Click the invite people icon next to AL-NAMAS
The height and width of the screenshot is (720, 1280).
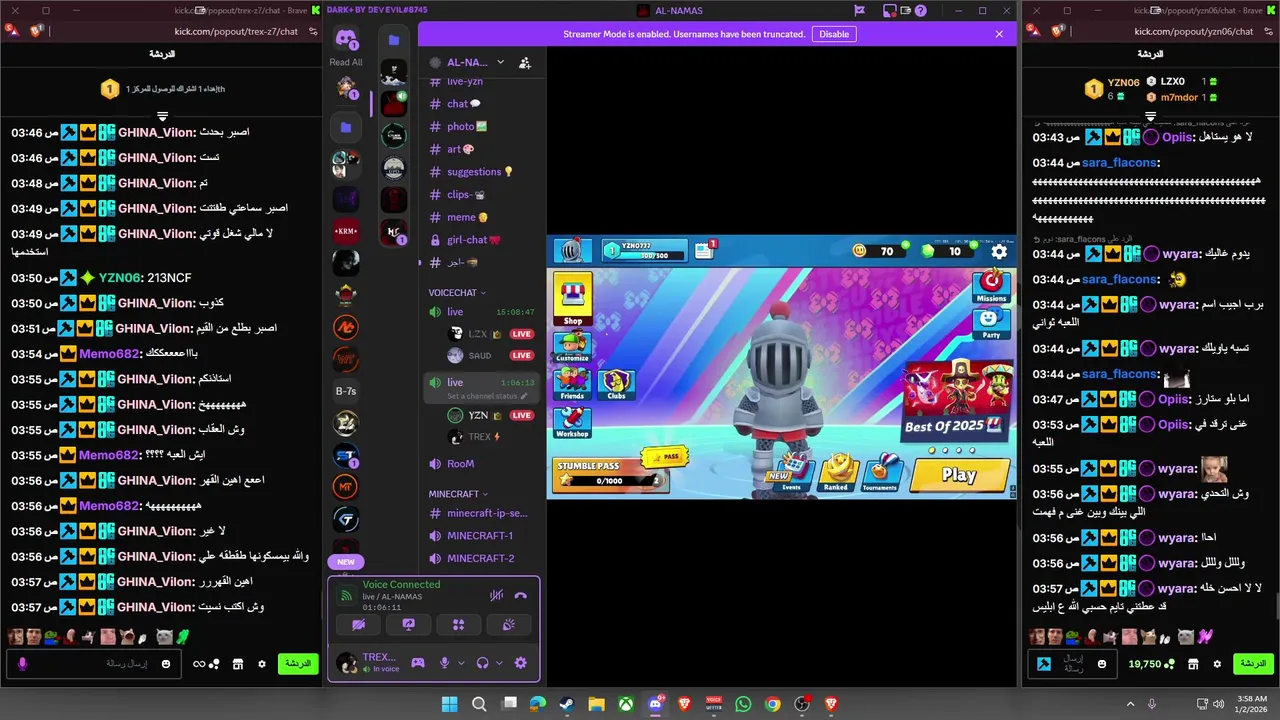click(x=525, y=62)
